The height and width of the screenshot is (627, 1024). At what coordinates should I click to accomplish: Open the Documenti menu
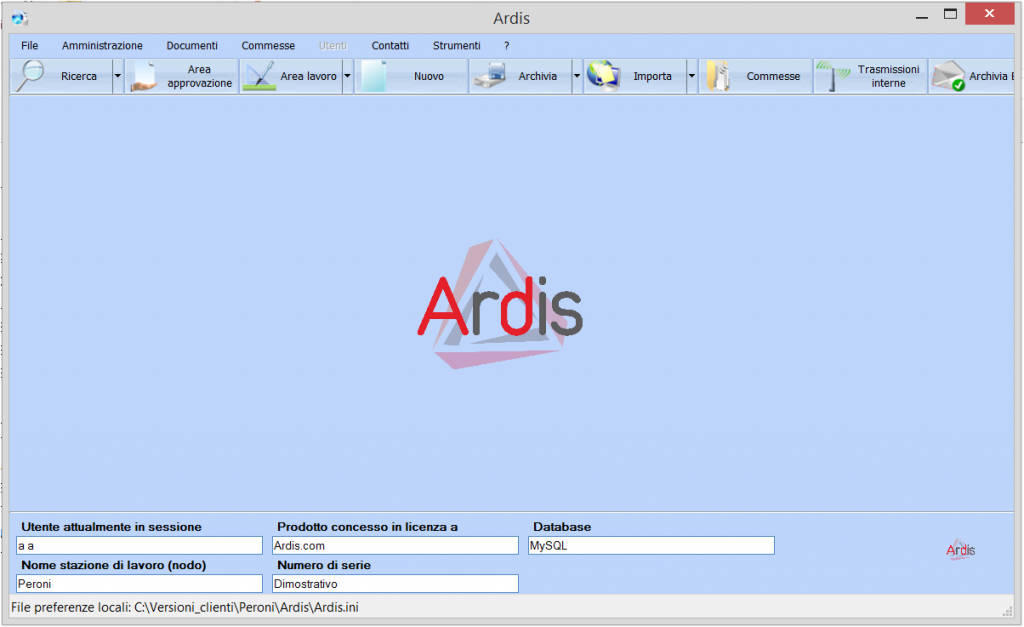[x=192, y=45]
